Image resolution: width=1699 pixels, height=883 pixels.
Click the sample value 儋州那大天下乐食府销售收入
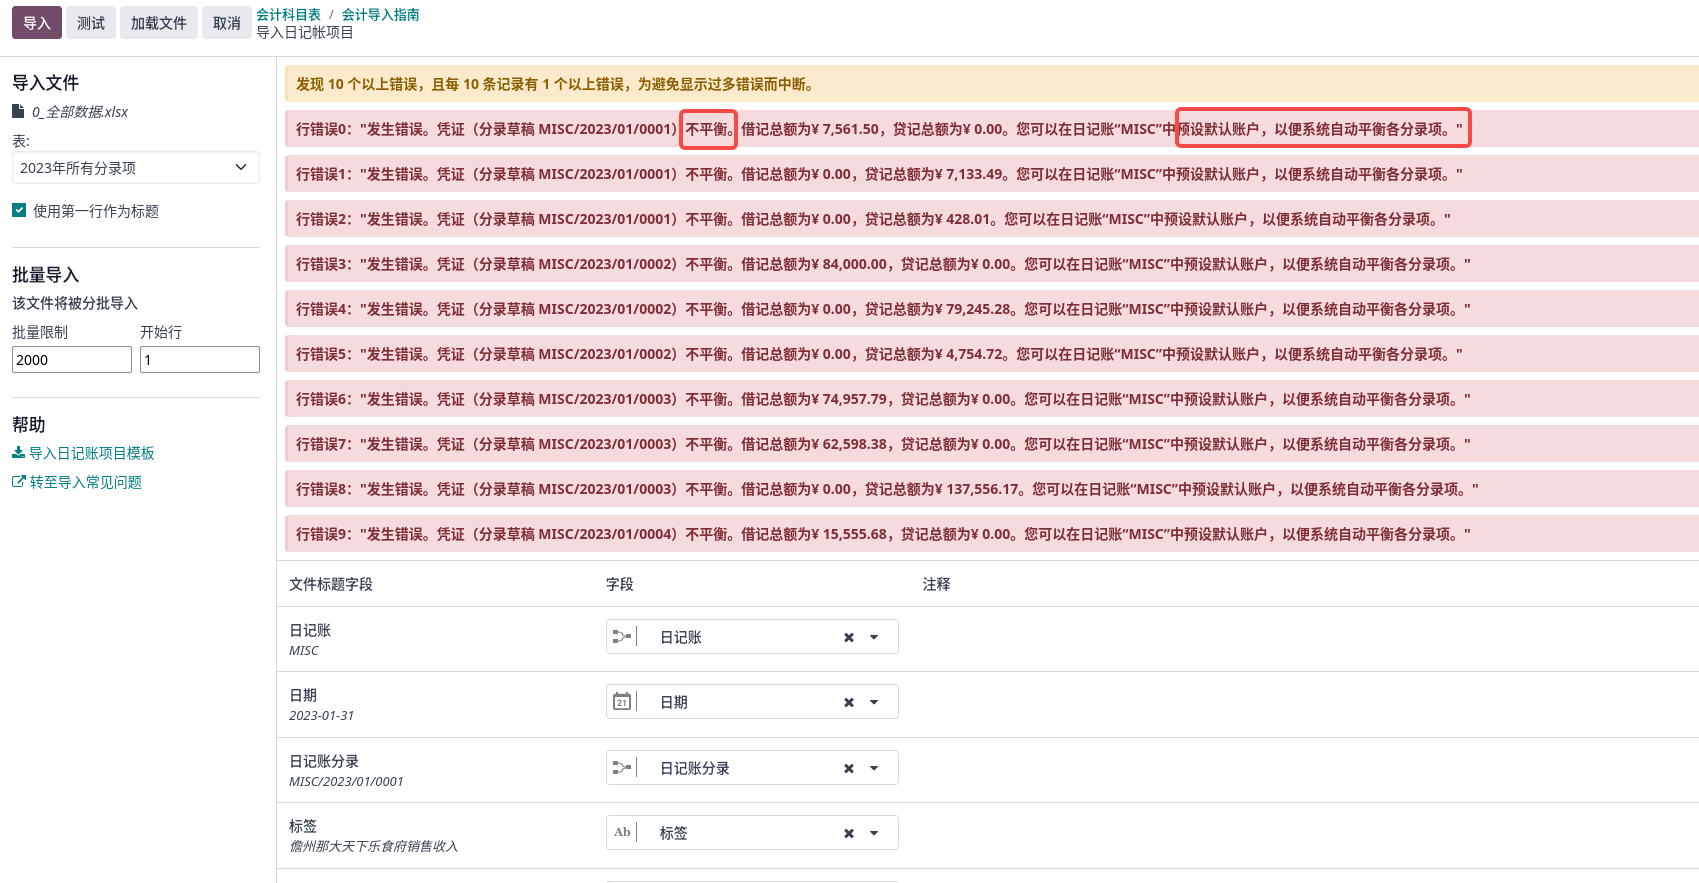373,846
